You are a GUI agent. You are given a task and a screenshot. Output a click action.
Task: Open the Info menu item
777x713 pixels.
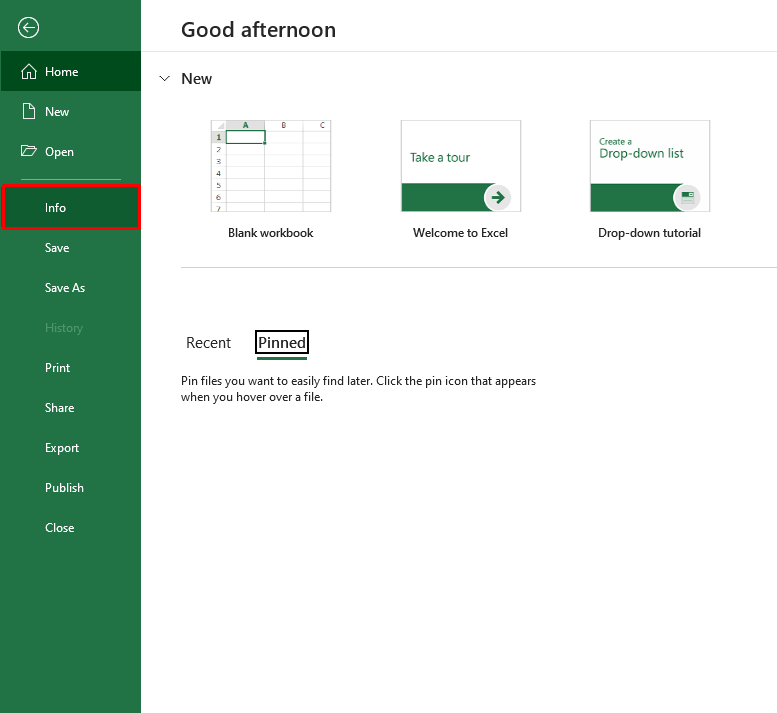(x=71, y=207)
